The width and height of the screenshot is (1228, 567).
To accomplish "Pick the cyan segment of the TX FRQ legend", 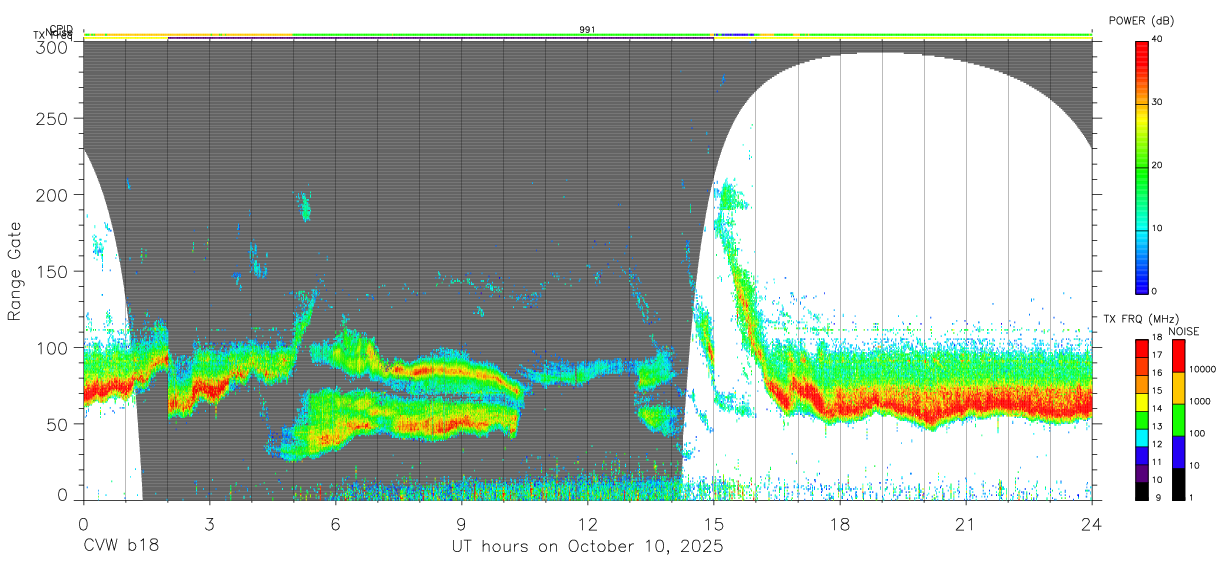I will pos(1141,438).
